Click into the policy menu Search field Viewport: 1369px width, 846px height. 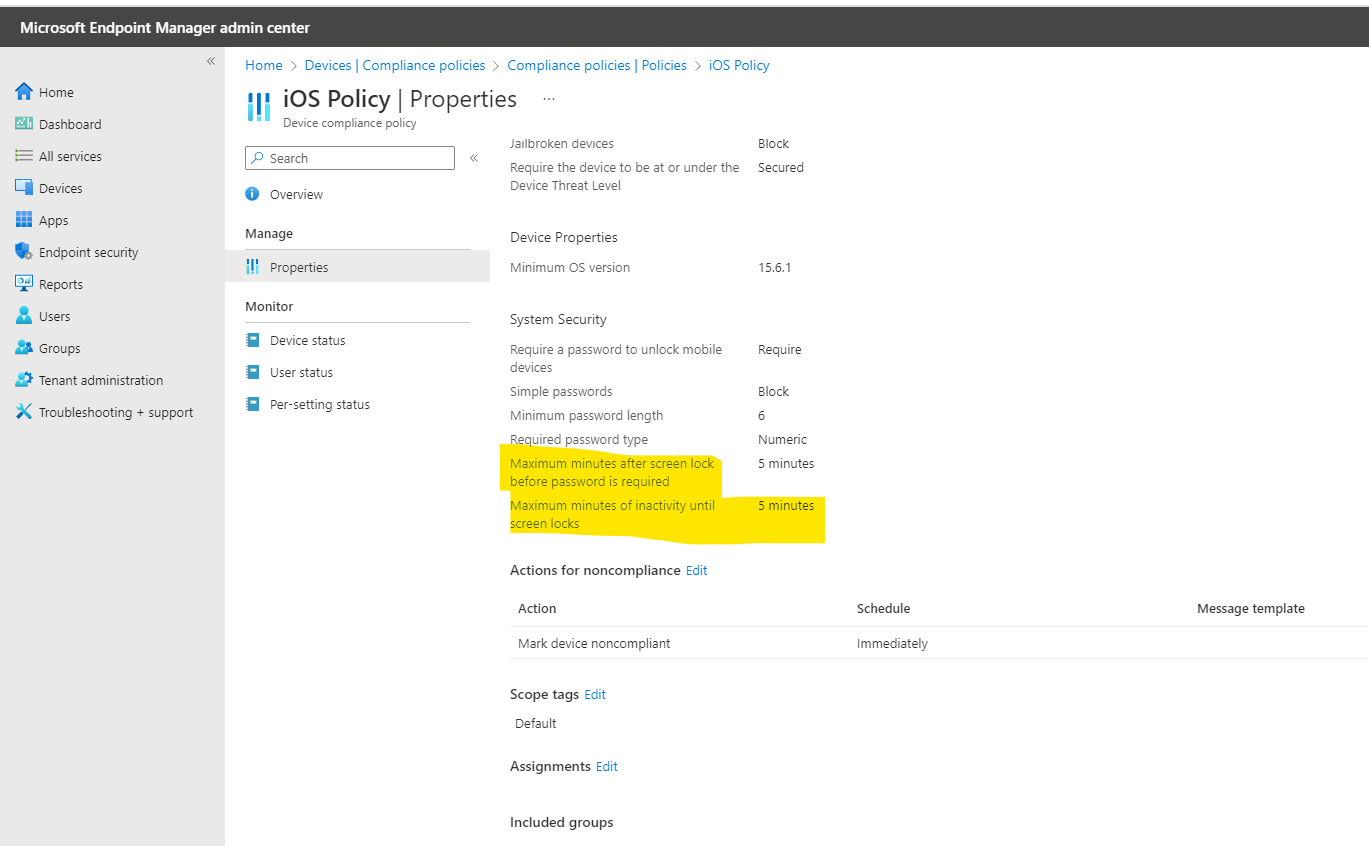[350, 158]
